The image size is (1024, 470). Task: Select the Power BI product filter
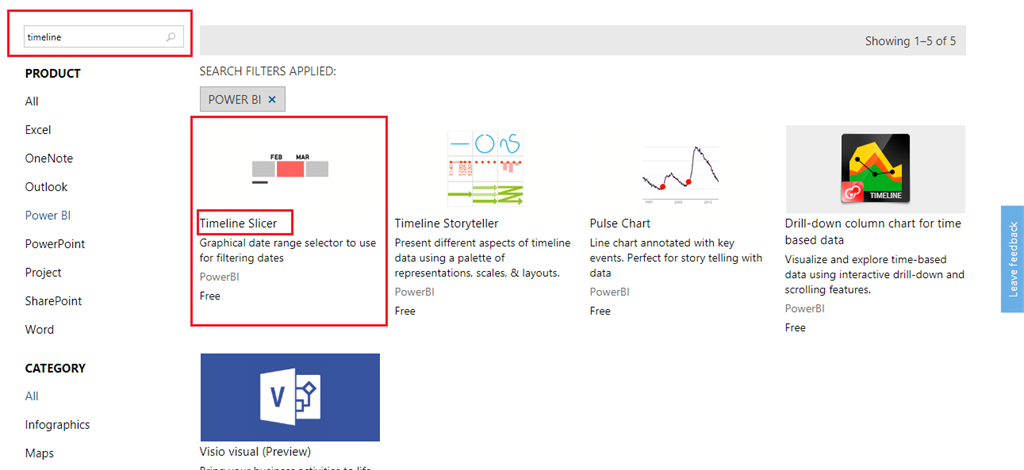[48, 215]
